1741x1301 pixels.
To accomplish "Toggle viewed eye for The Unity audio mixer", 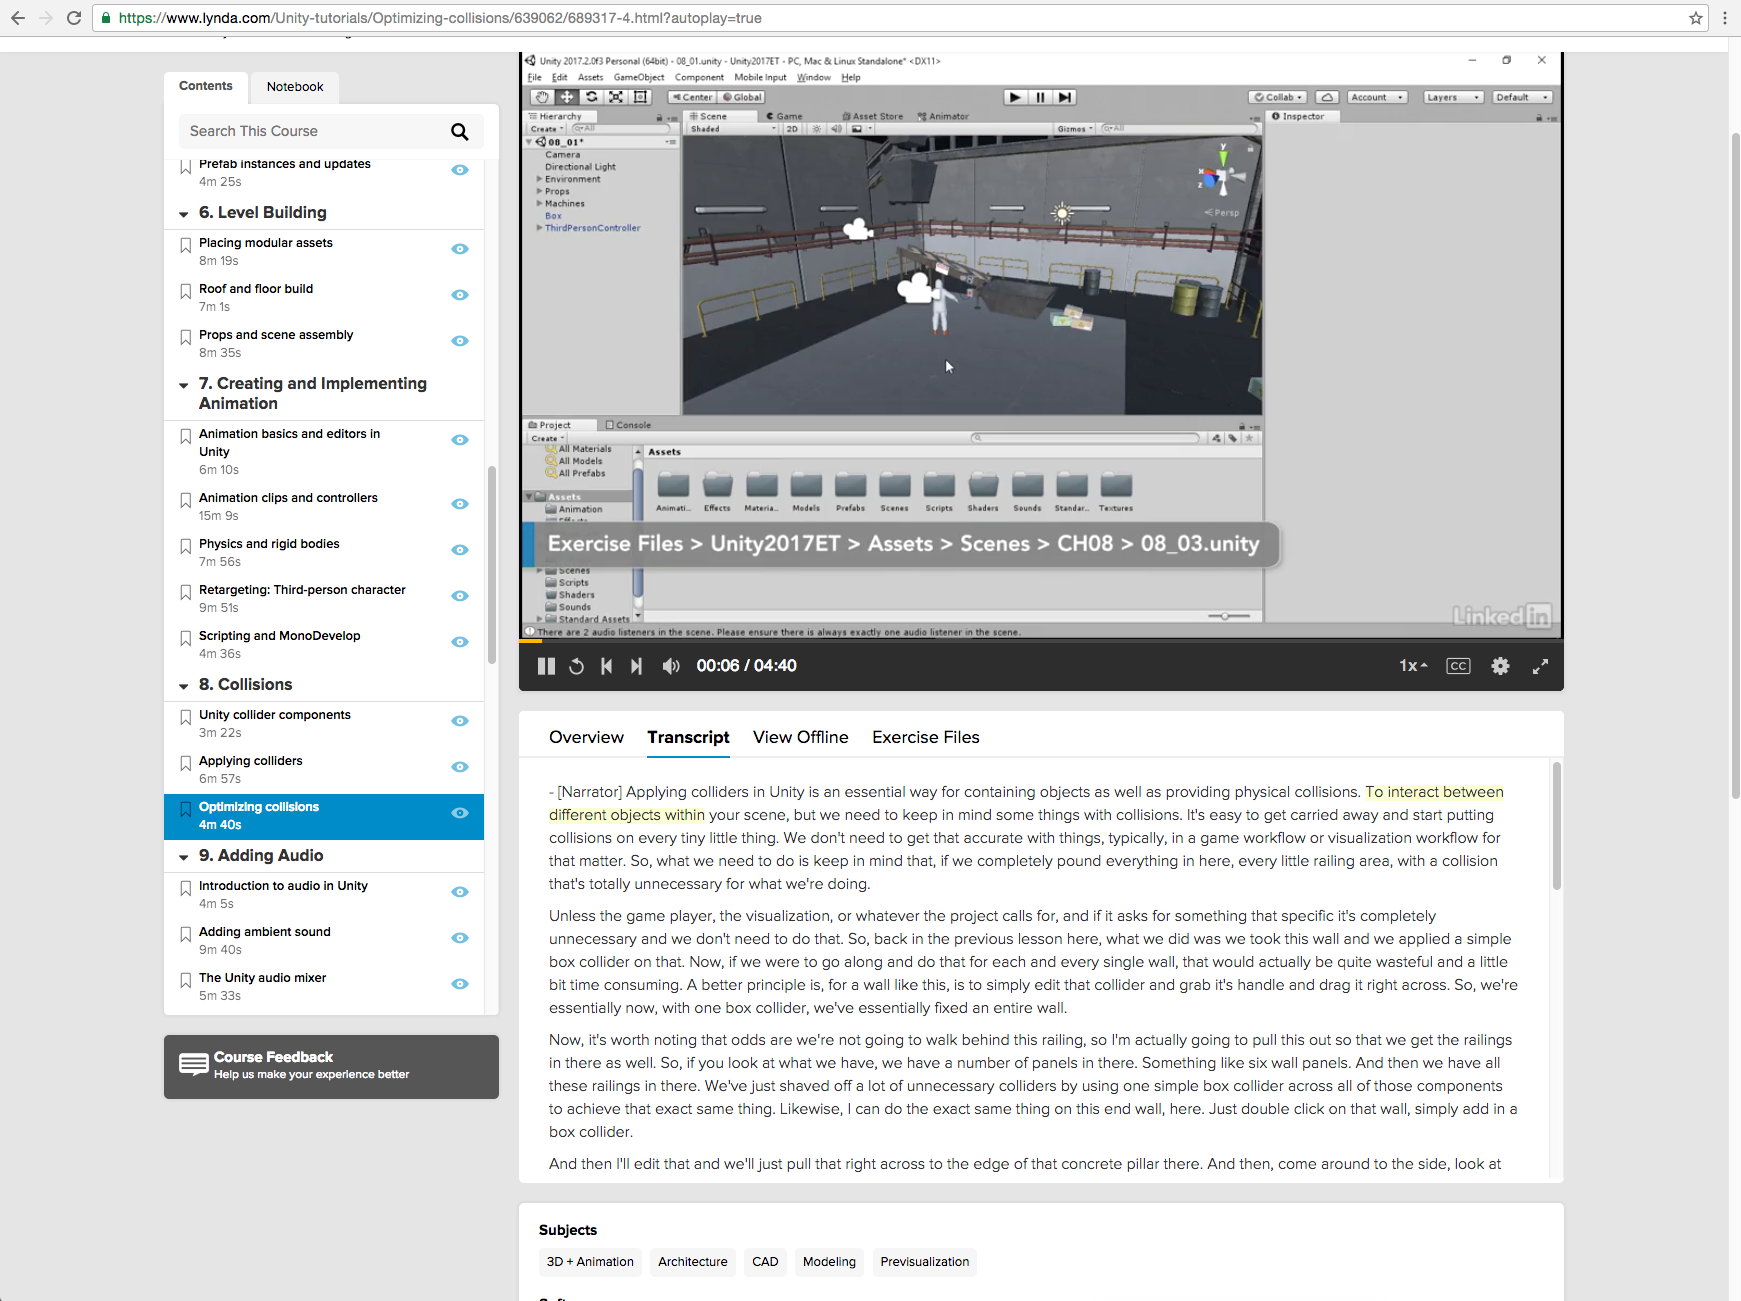I will point(460,984).
